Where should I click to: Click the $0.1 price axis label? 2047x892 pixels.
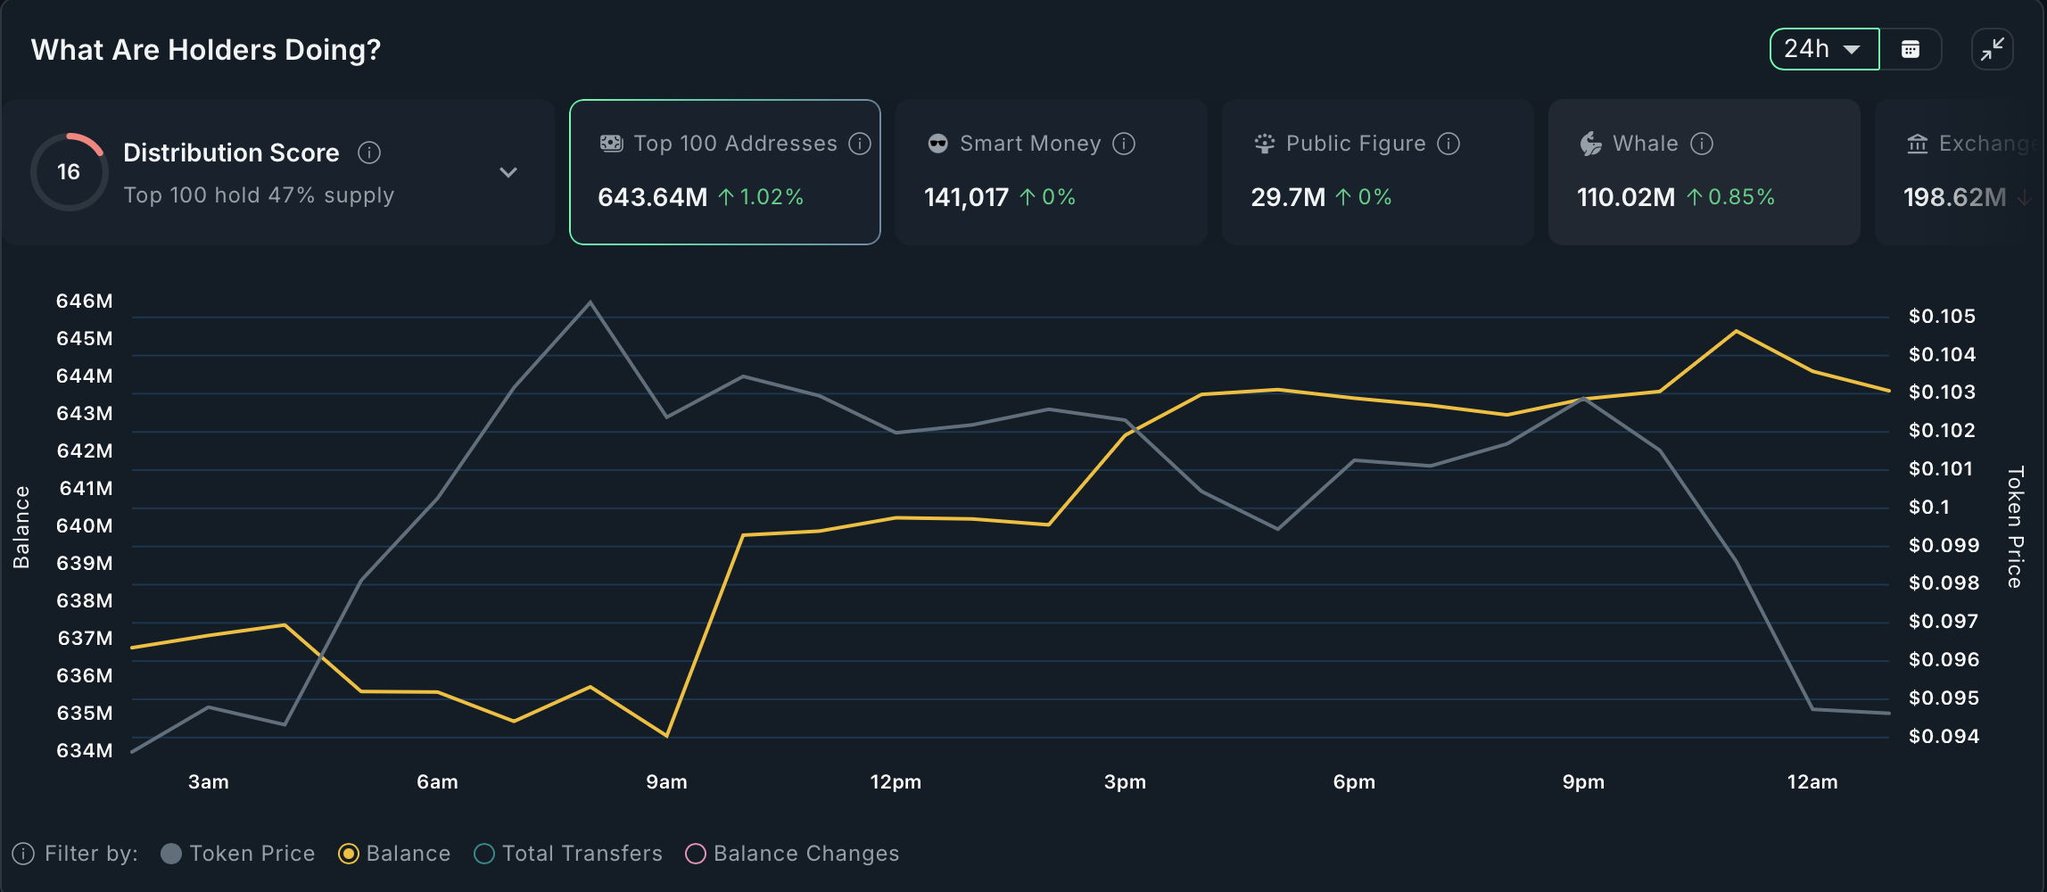[x=1929, y=507]
